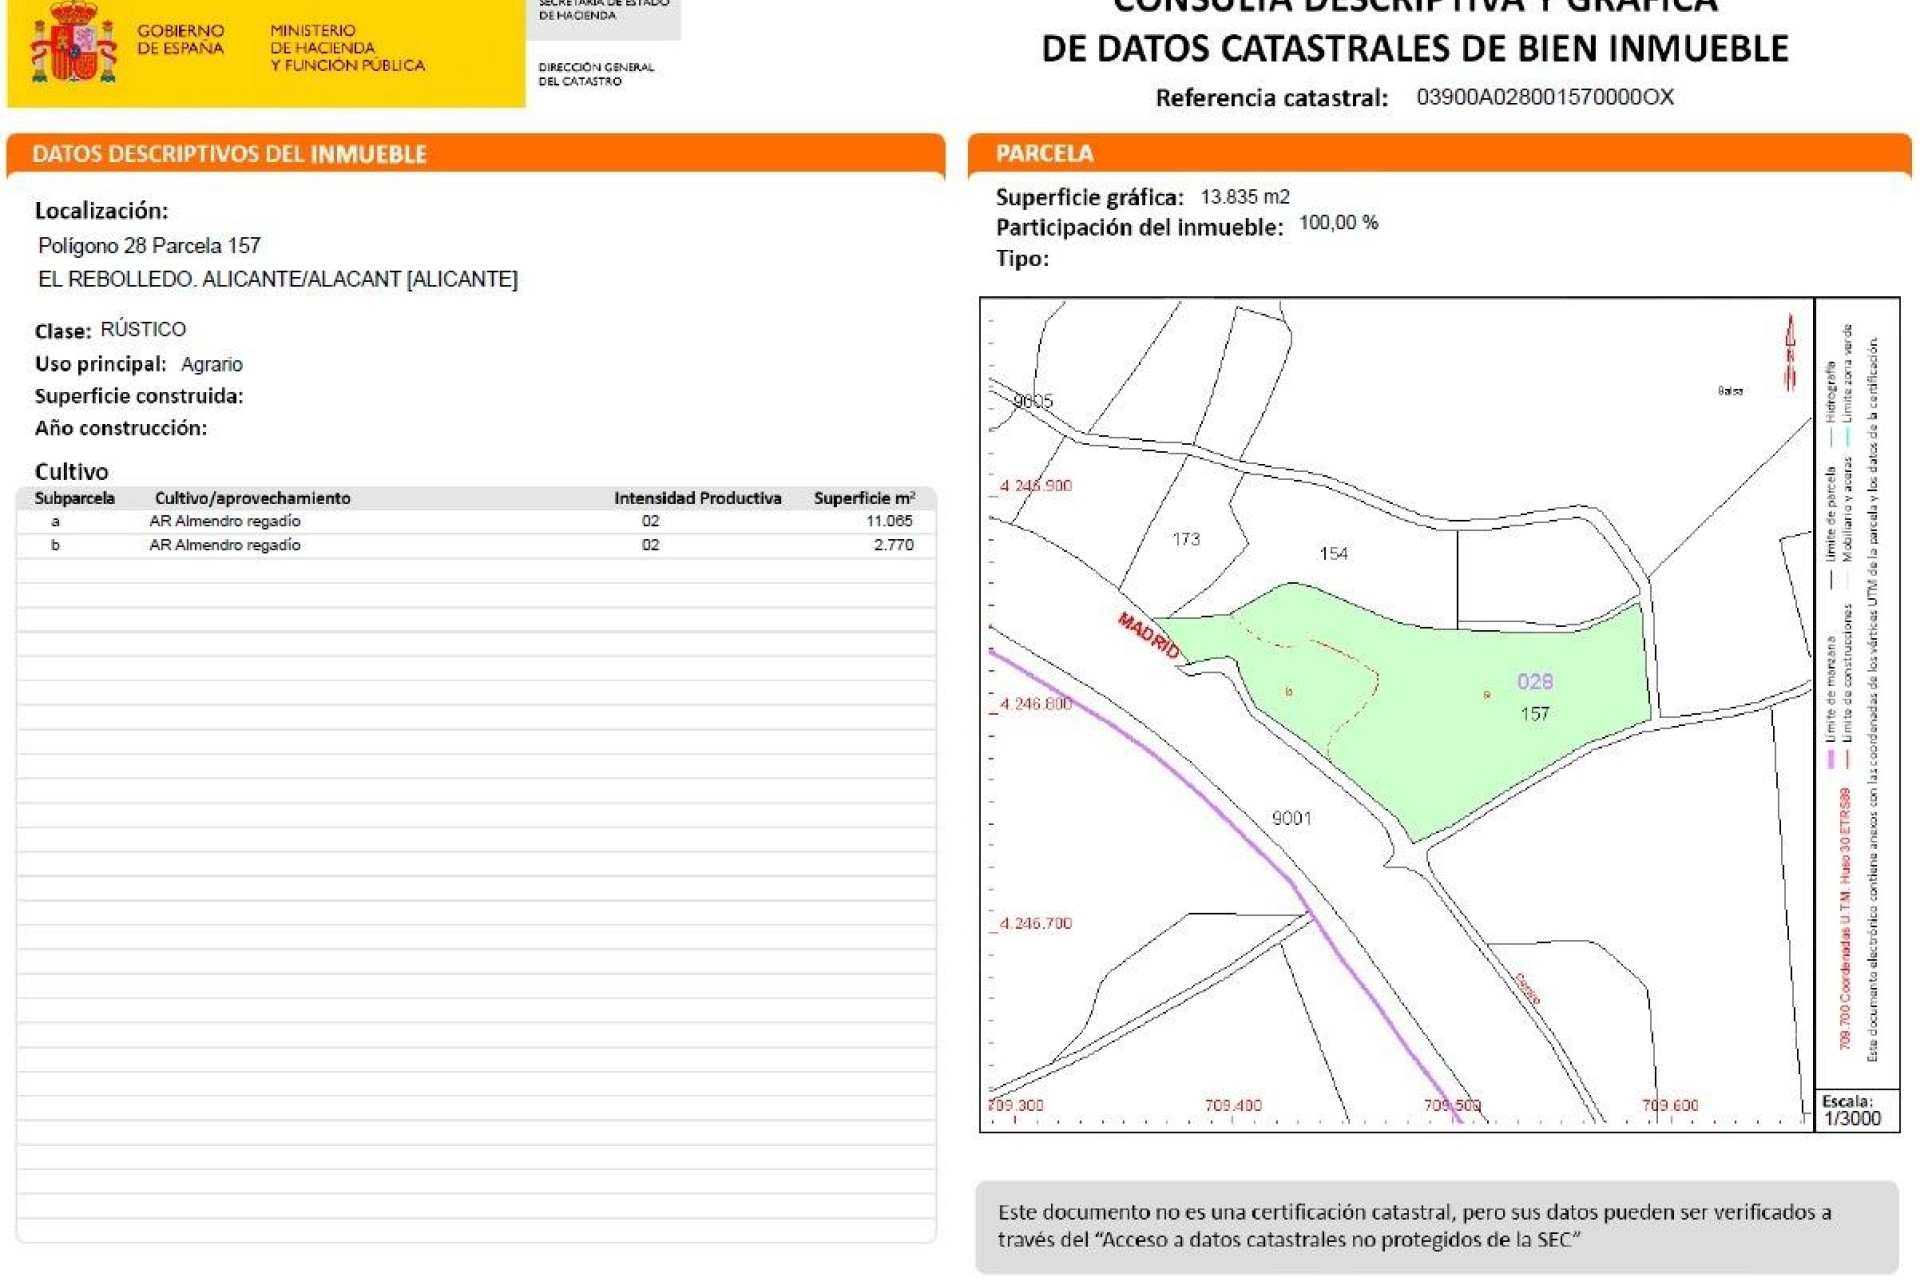
Task: Click the non-certification disclaimer notice
Action: click(1436, 1226)
